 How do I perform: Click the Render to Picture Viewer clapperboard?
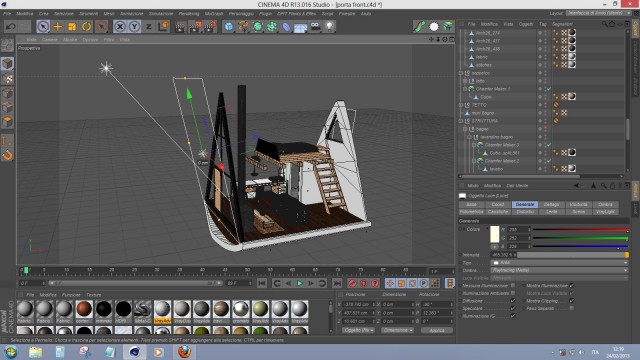coord(195,27)
